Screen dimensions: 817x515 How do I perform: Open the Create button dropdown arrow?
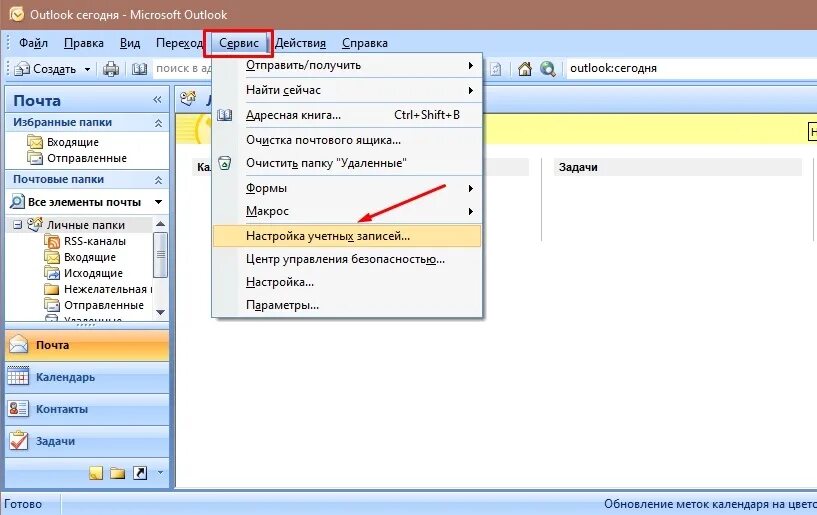click(88, 69)
